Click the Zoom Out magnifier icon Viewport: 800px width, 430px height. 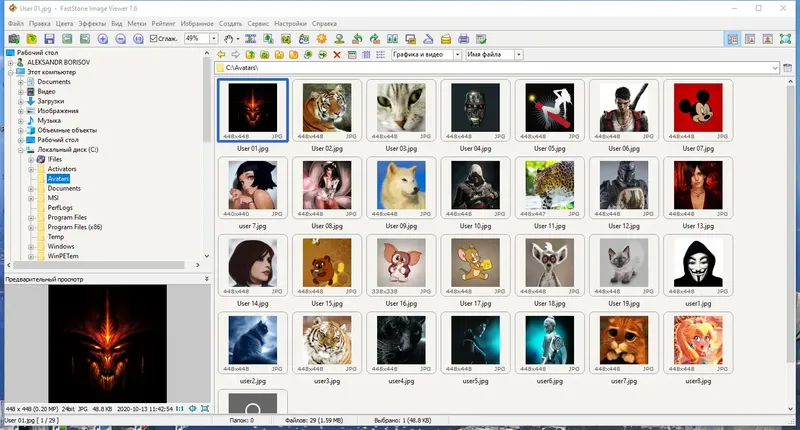(121, 38)
